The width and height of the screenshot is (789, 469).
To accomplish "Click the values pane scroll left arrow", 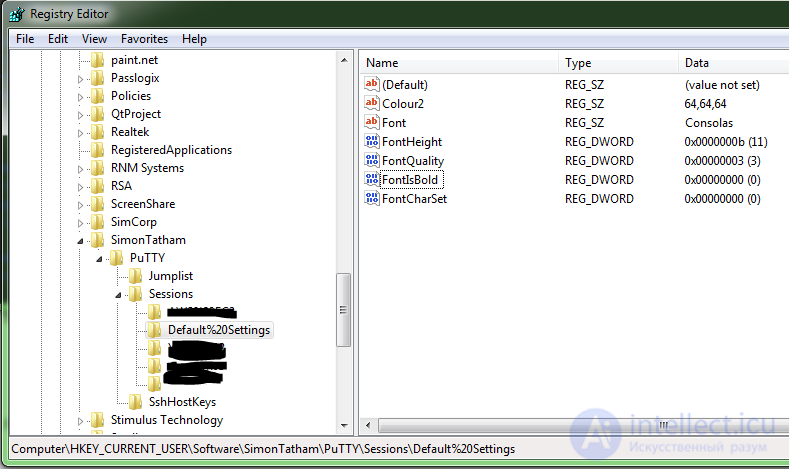I will (x=368, y=426).
